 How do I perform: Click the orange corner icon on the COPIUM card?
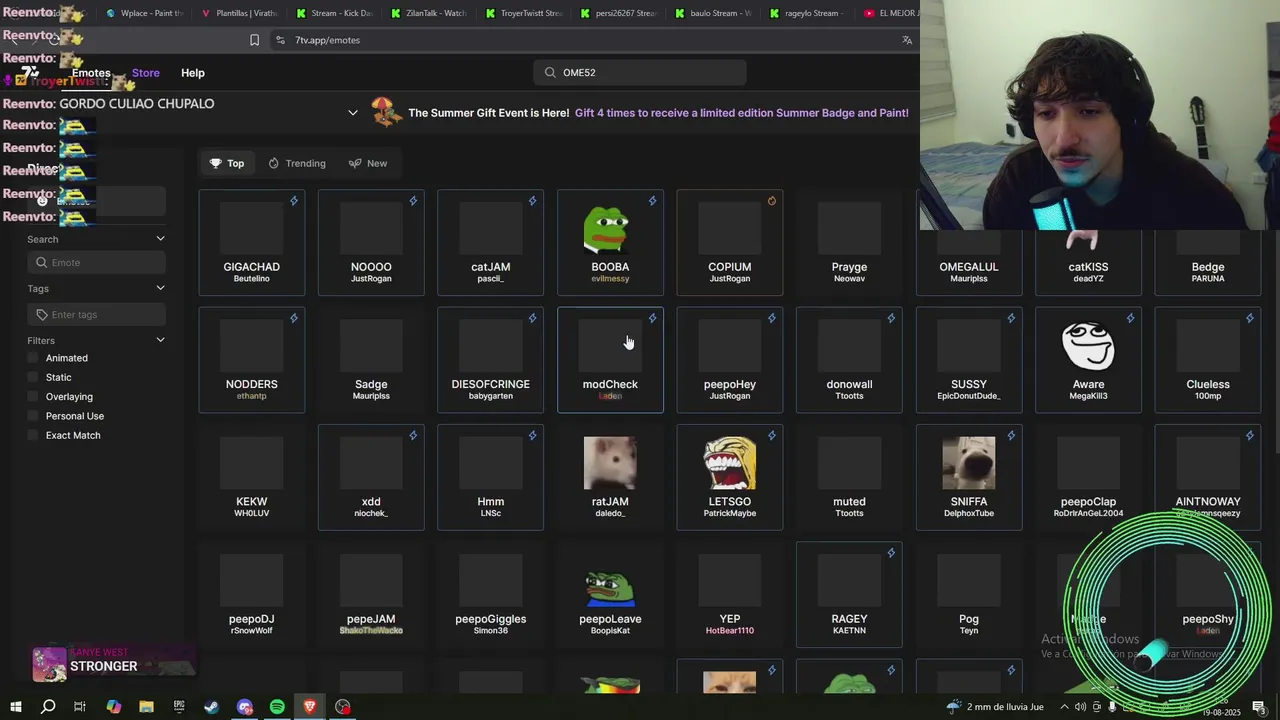click(772, 201)
